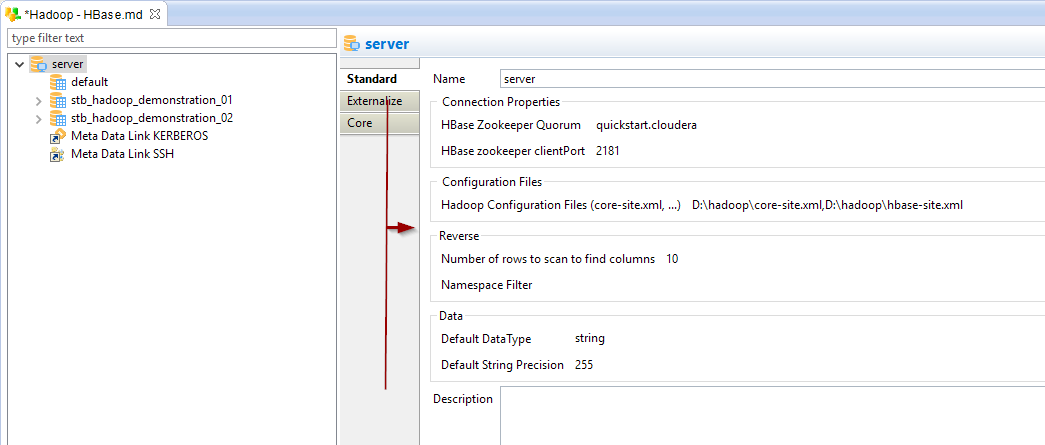Select stb_hadoop_demonstration_02 in the tree

pyautogui.click(x=151, y=118)
